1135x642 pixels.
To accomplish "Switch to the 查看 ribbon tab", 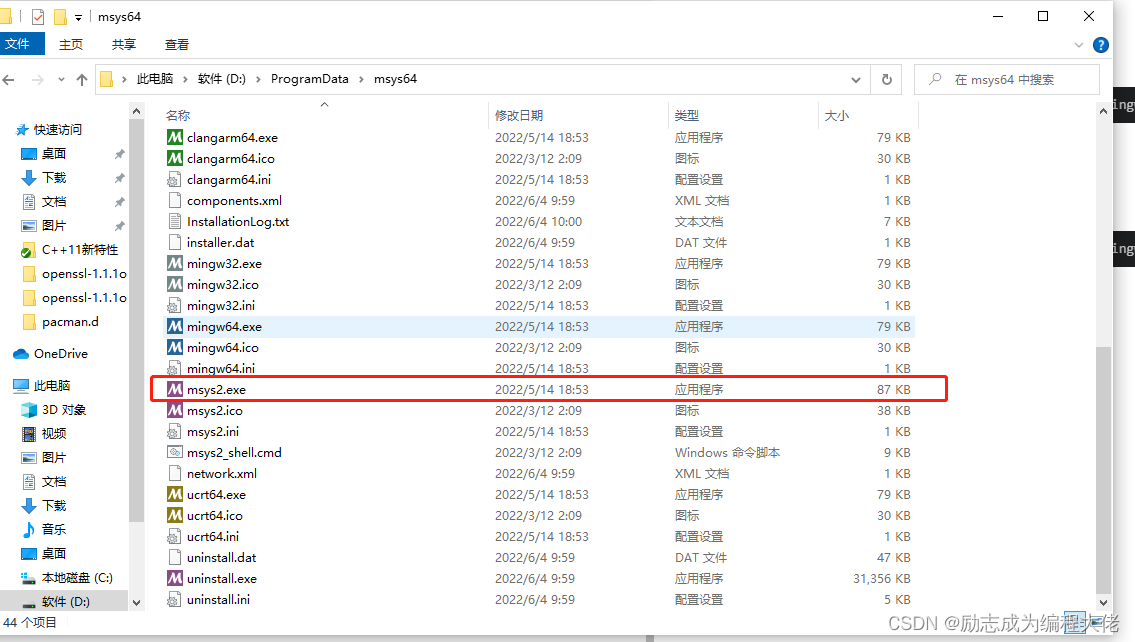I will (176, 44).
